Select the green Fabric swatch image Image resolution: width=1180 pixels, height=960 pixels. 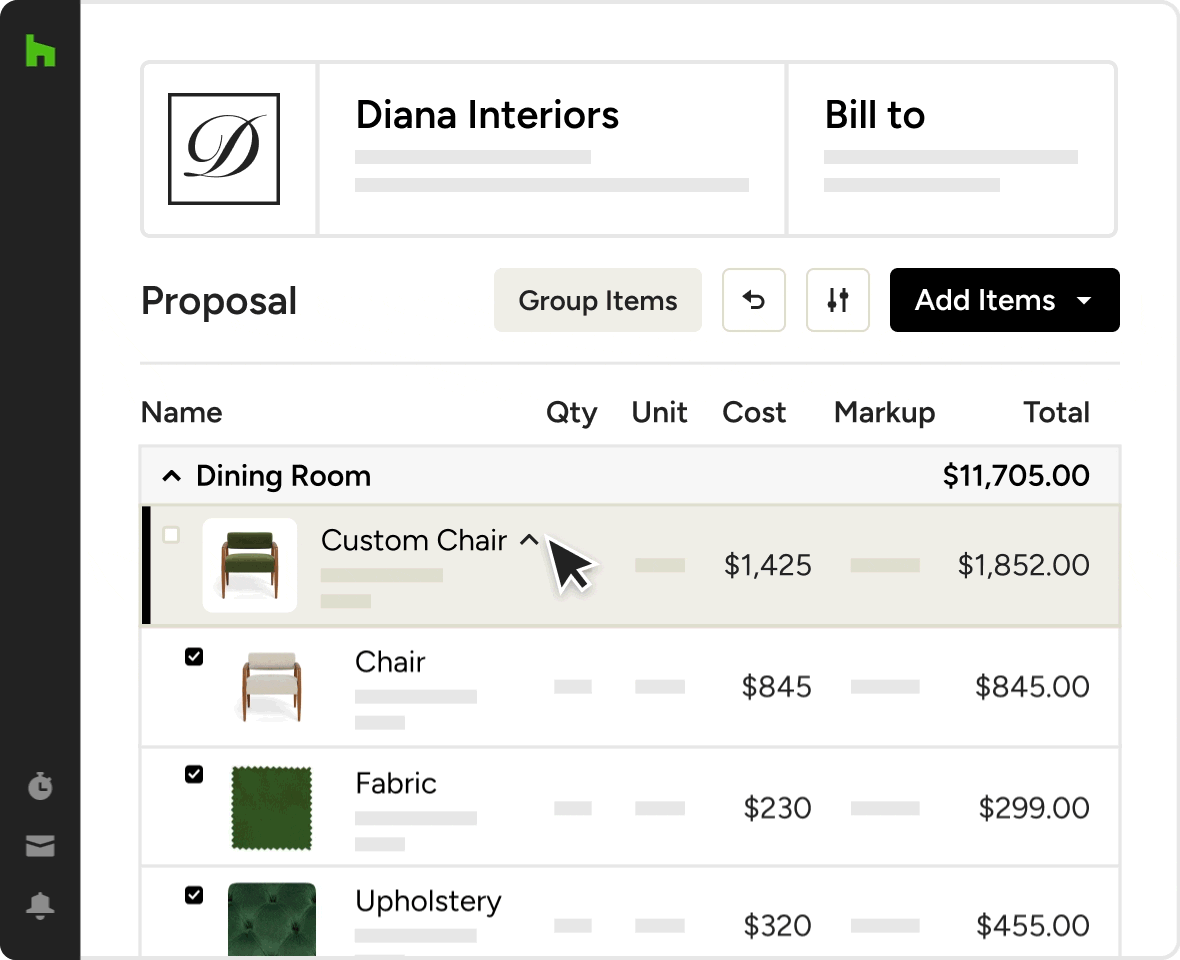tap(272, 808)
